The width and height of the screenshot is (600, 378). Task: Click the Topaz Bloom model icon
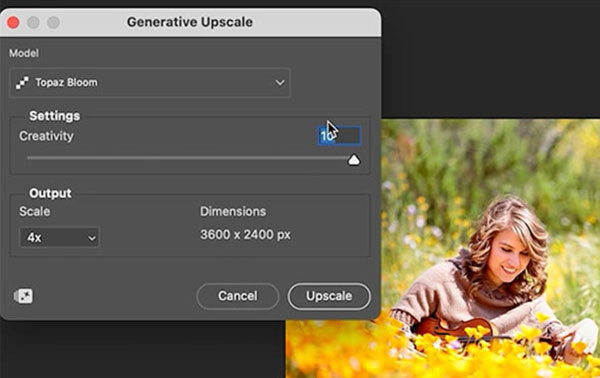coord(22,83)
